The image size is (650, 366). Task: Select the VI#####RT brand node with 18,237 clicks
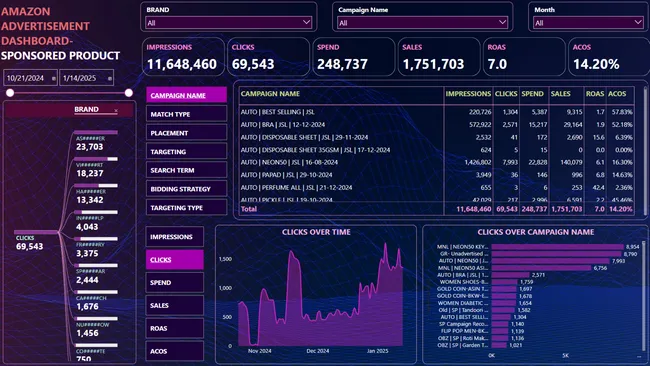96,167
